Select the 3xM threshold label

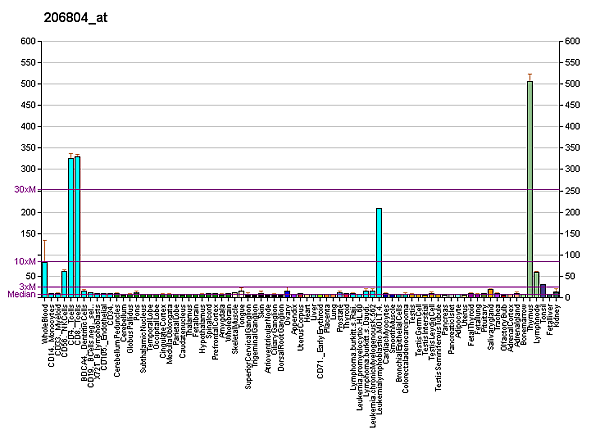[28, 287]
